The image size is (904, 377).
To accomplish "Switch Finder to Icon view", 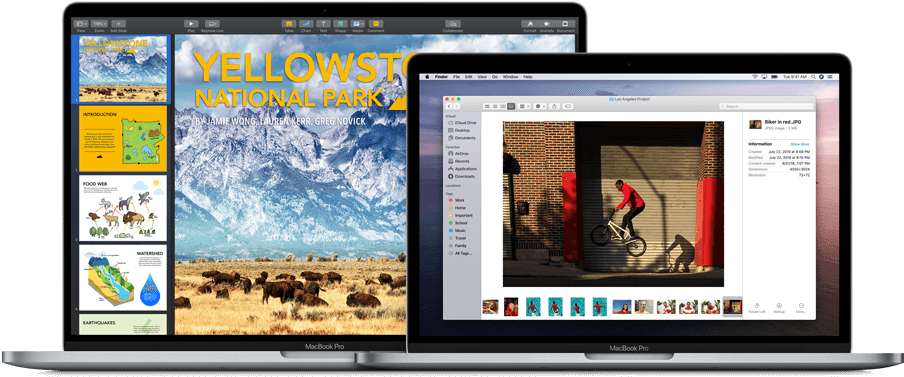I will 488,106.
